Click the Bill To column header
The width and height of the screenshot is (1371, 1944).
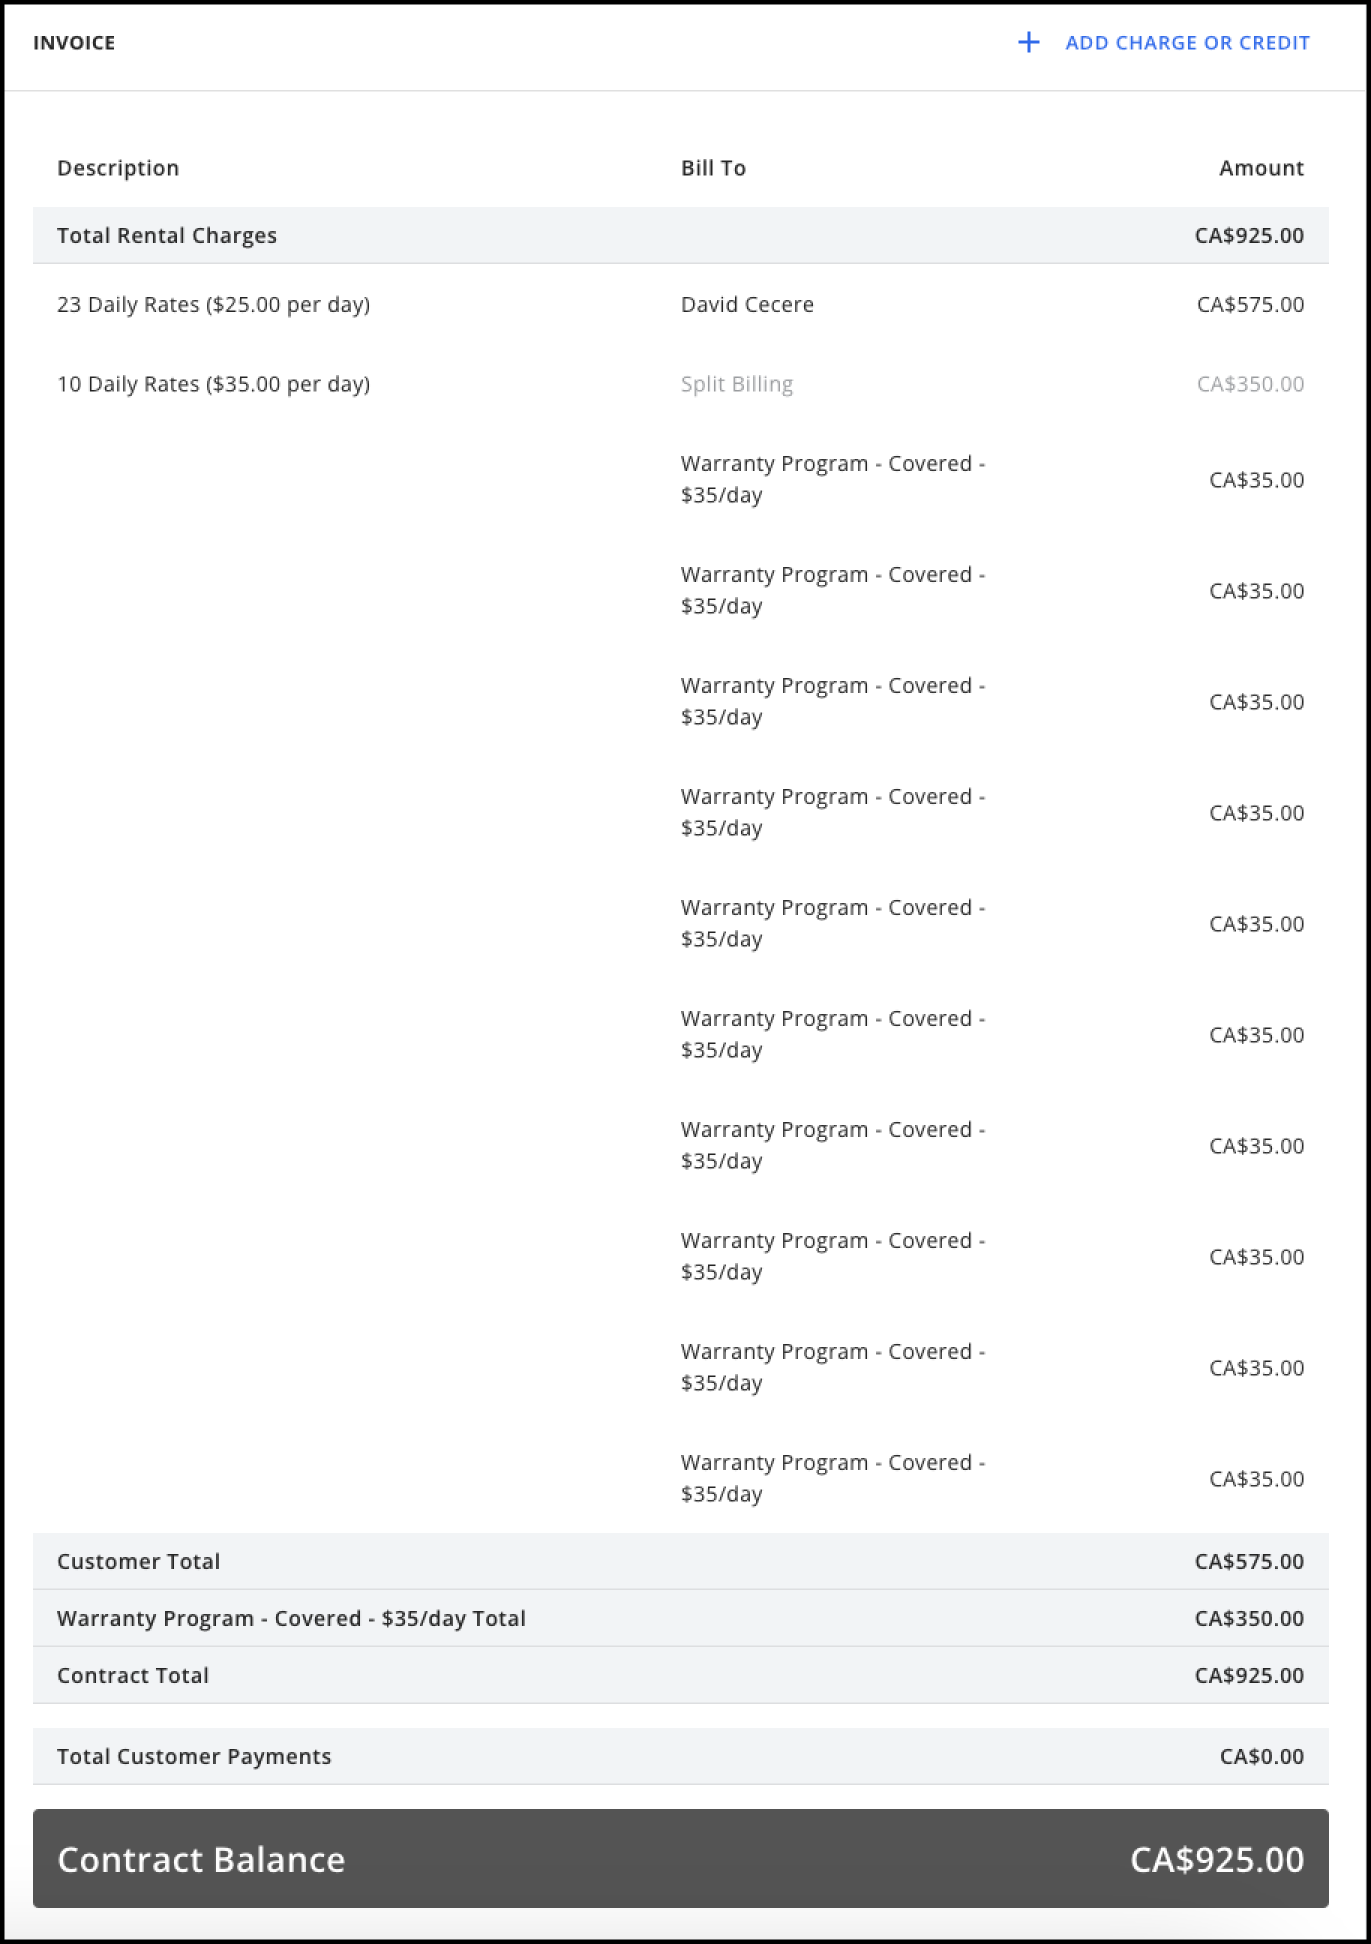[713, 168]
